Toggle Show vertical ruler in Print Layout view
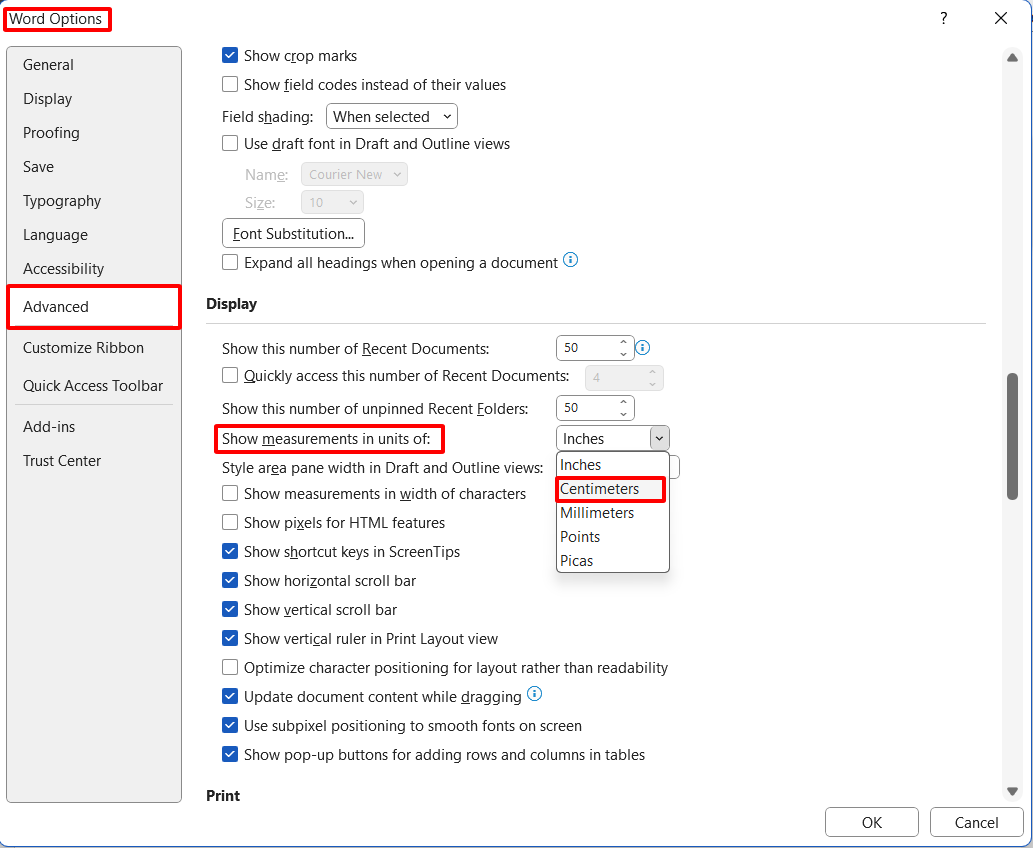Viewport: 1033px width, 848px height. coord(230,638)
